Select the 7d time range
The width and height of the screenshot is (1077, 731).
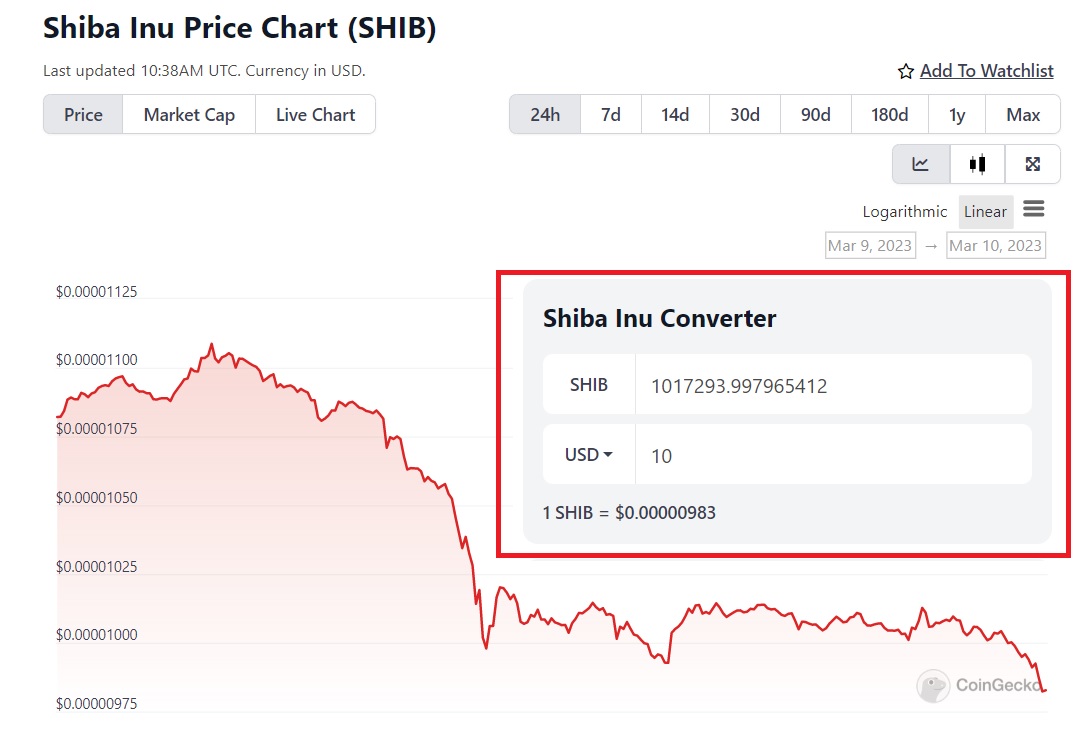tap(610, 114)
